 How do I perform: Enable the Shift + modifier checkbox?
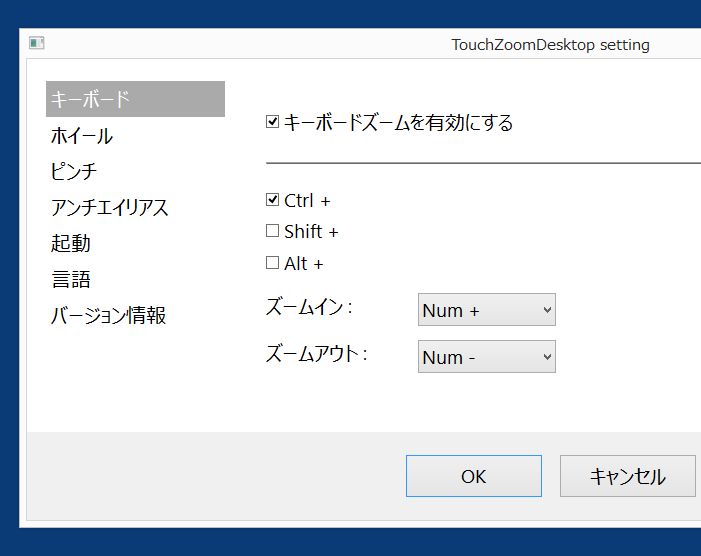(272, 231)
